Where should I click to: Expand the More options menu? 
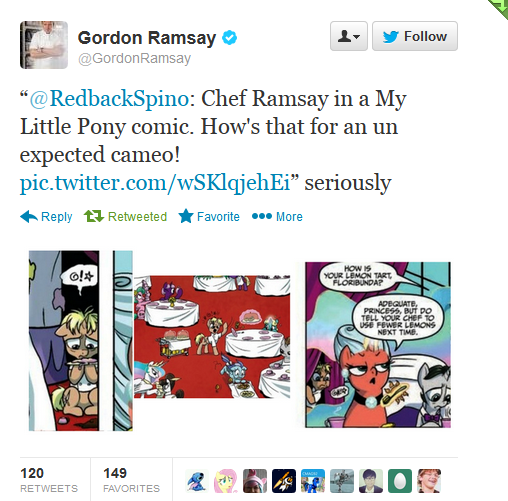[277, 217]
